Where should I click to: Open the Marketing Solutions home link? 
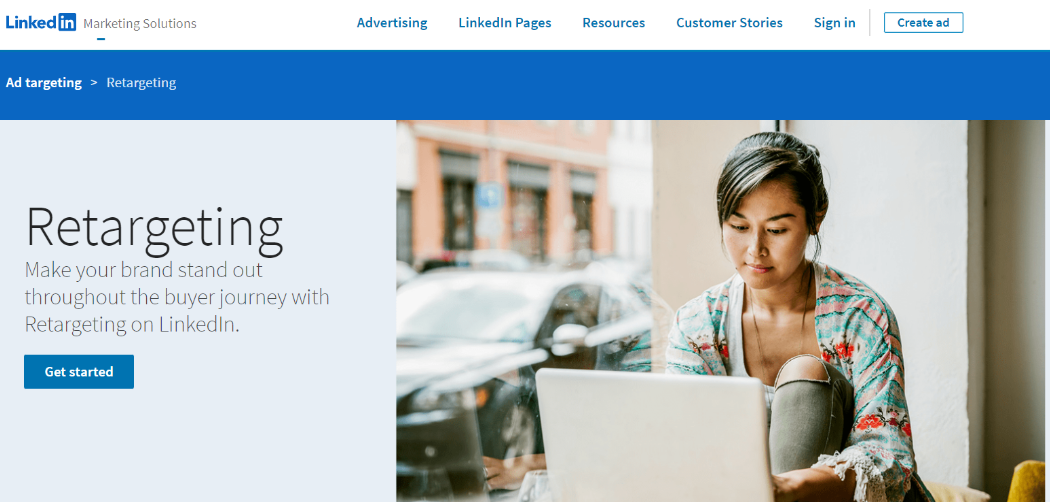140,23
